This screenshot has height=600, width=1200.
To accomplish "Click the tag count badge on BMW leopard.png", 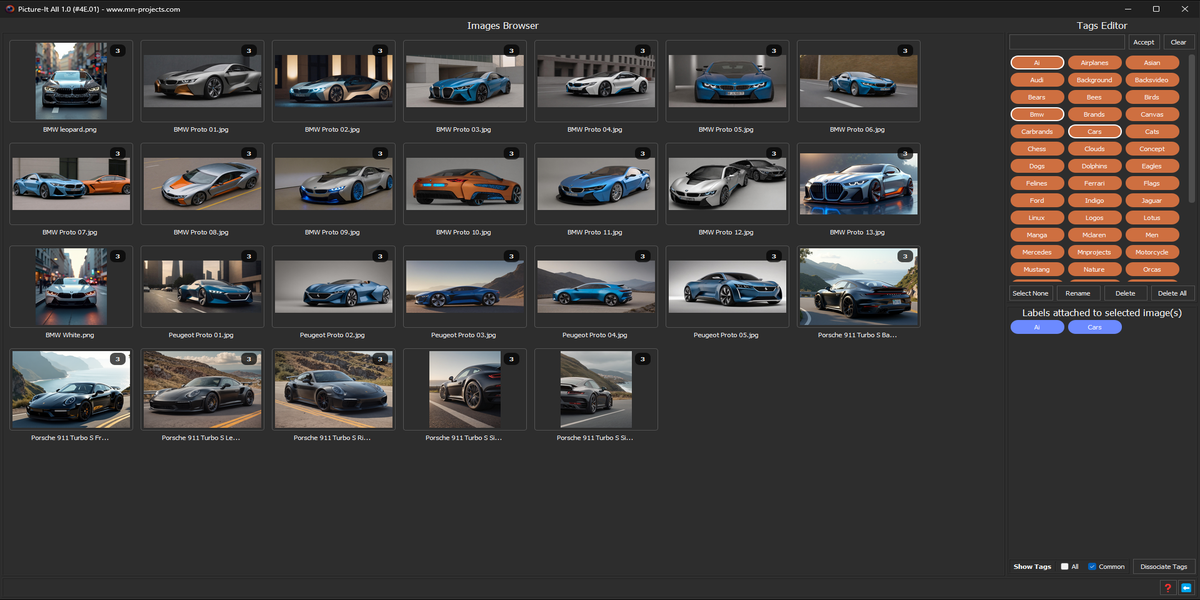I will click(x=117, y=50).
